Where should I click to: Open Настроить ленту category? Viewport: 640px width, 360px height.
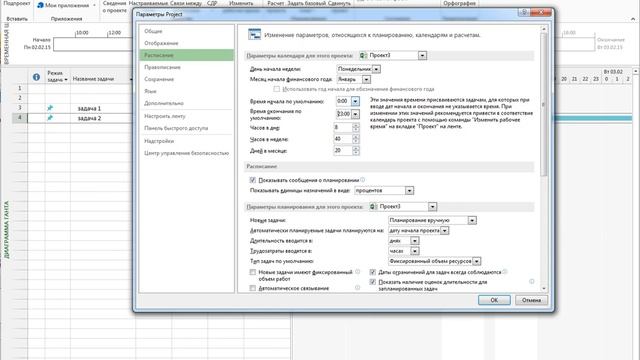[x=187, y=116]
